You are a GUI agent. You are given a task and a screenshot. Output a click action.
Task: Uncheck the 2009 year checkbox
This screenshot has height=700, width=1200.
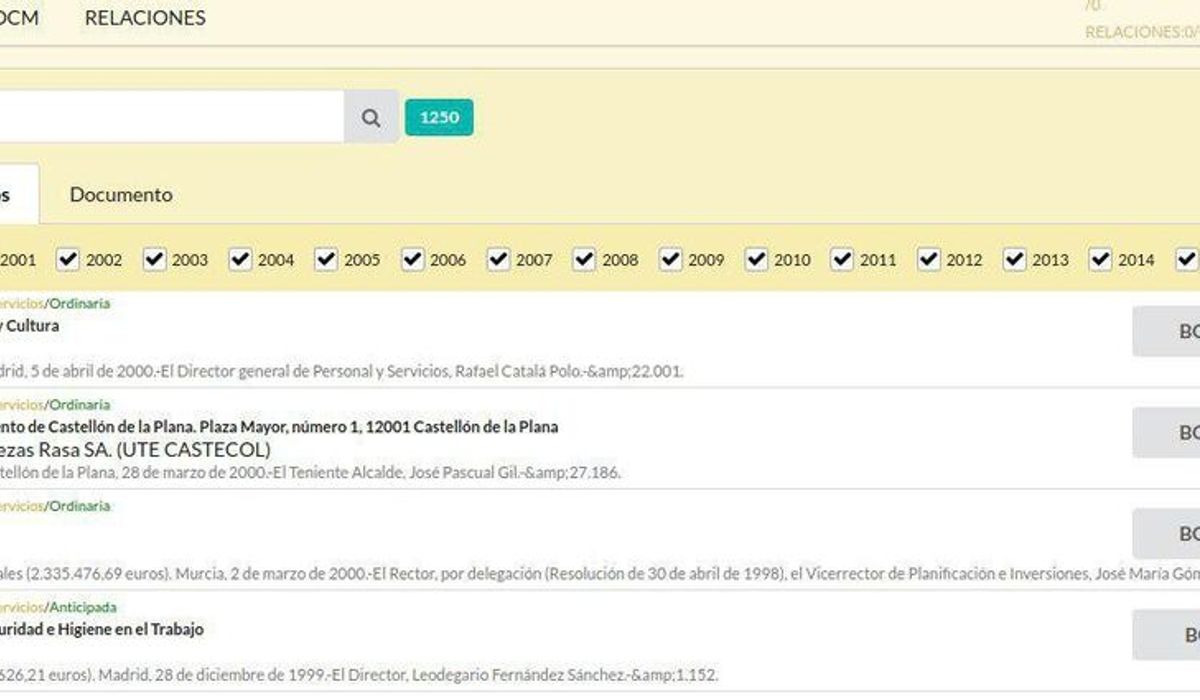point(670,259)
